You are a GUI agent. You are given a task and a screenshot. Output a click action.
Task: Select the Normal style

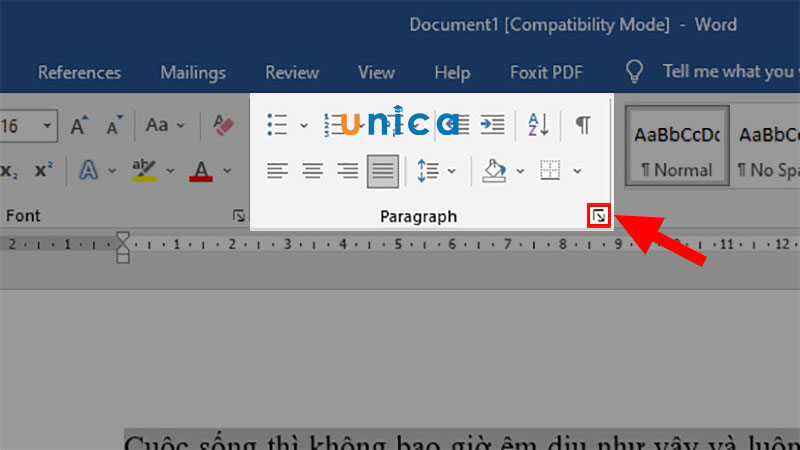[x=677, y=146]
